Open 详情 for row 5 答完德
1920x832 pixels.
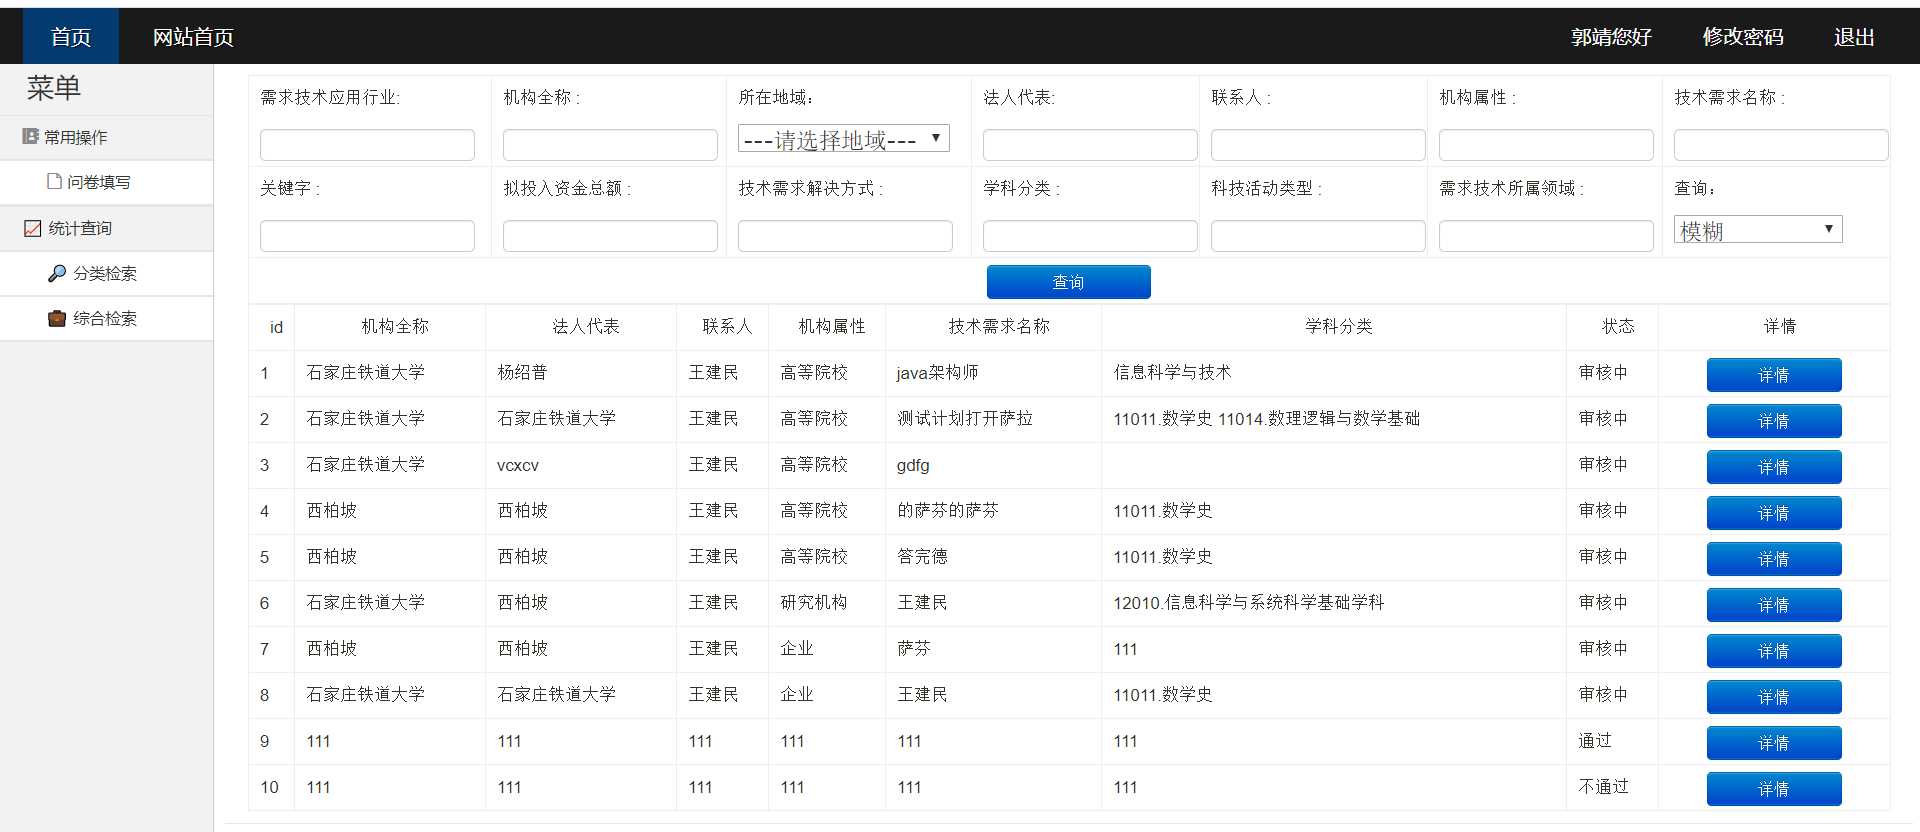pyautogui.click(x=1774, y=559)
